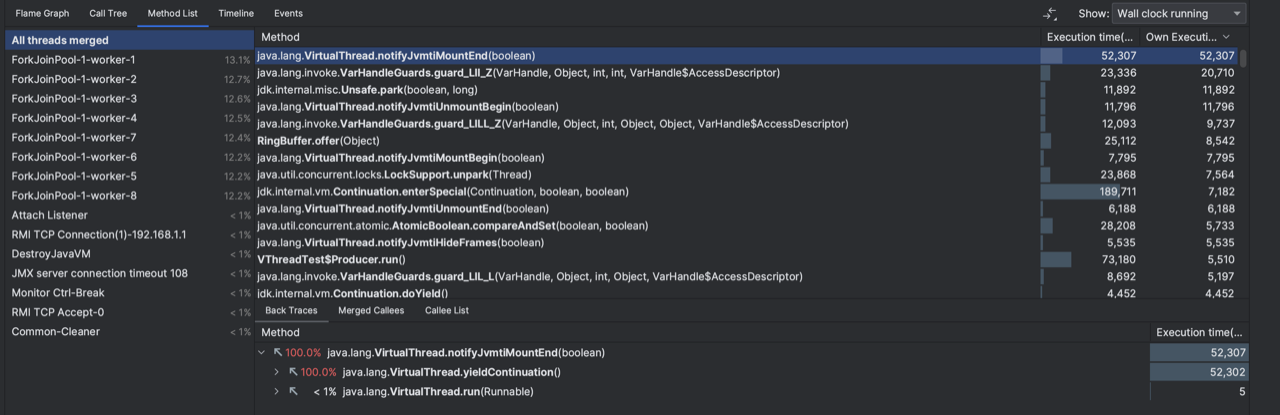Viewport: 1280px width, 415px height.
Task: Click the collapse/focus arrows icon beside Show
Action: coord(1050,14)
